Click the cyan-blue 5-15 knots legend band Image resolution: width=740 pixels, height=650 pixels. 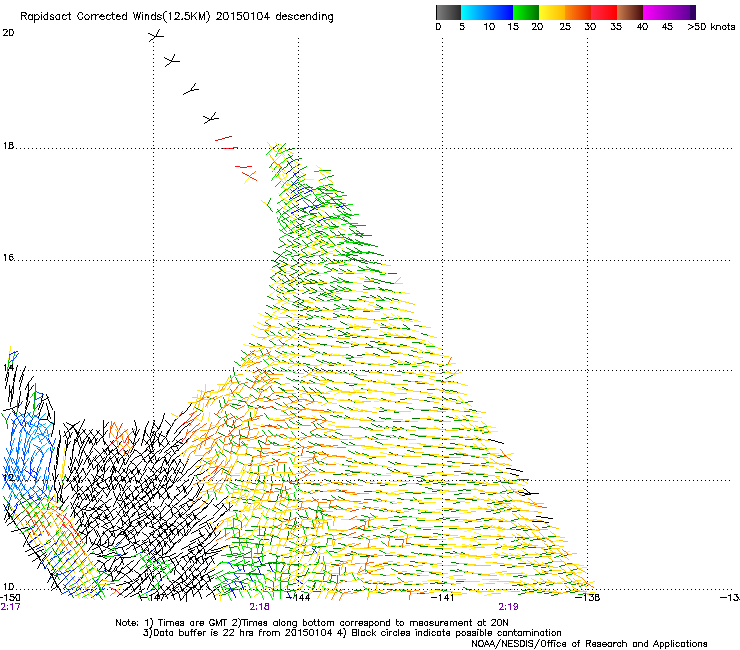click(487, 12)
